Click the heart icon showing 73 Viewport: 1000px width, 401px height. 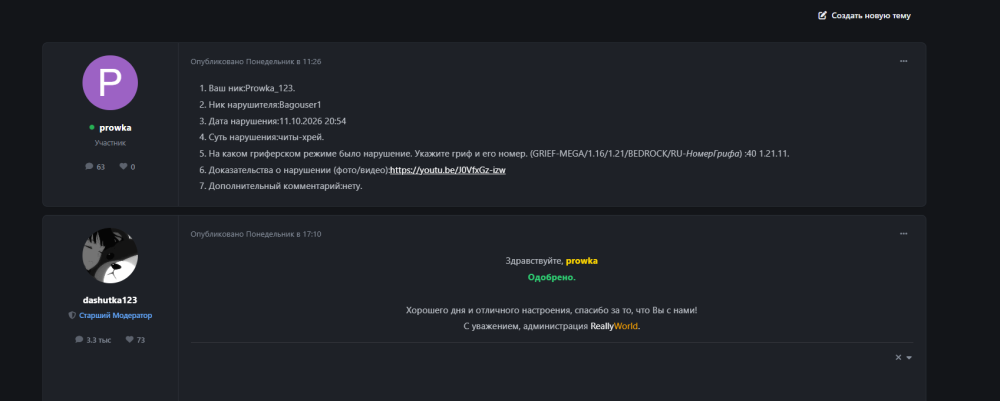(x=129, y=340)
